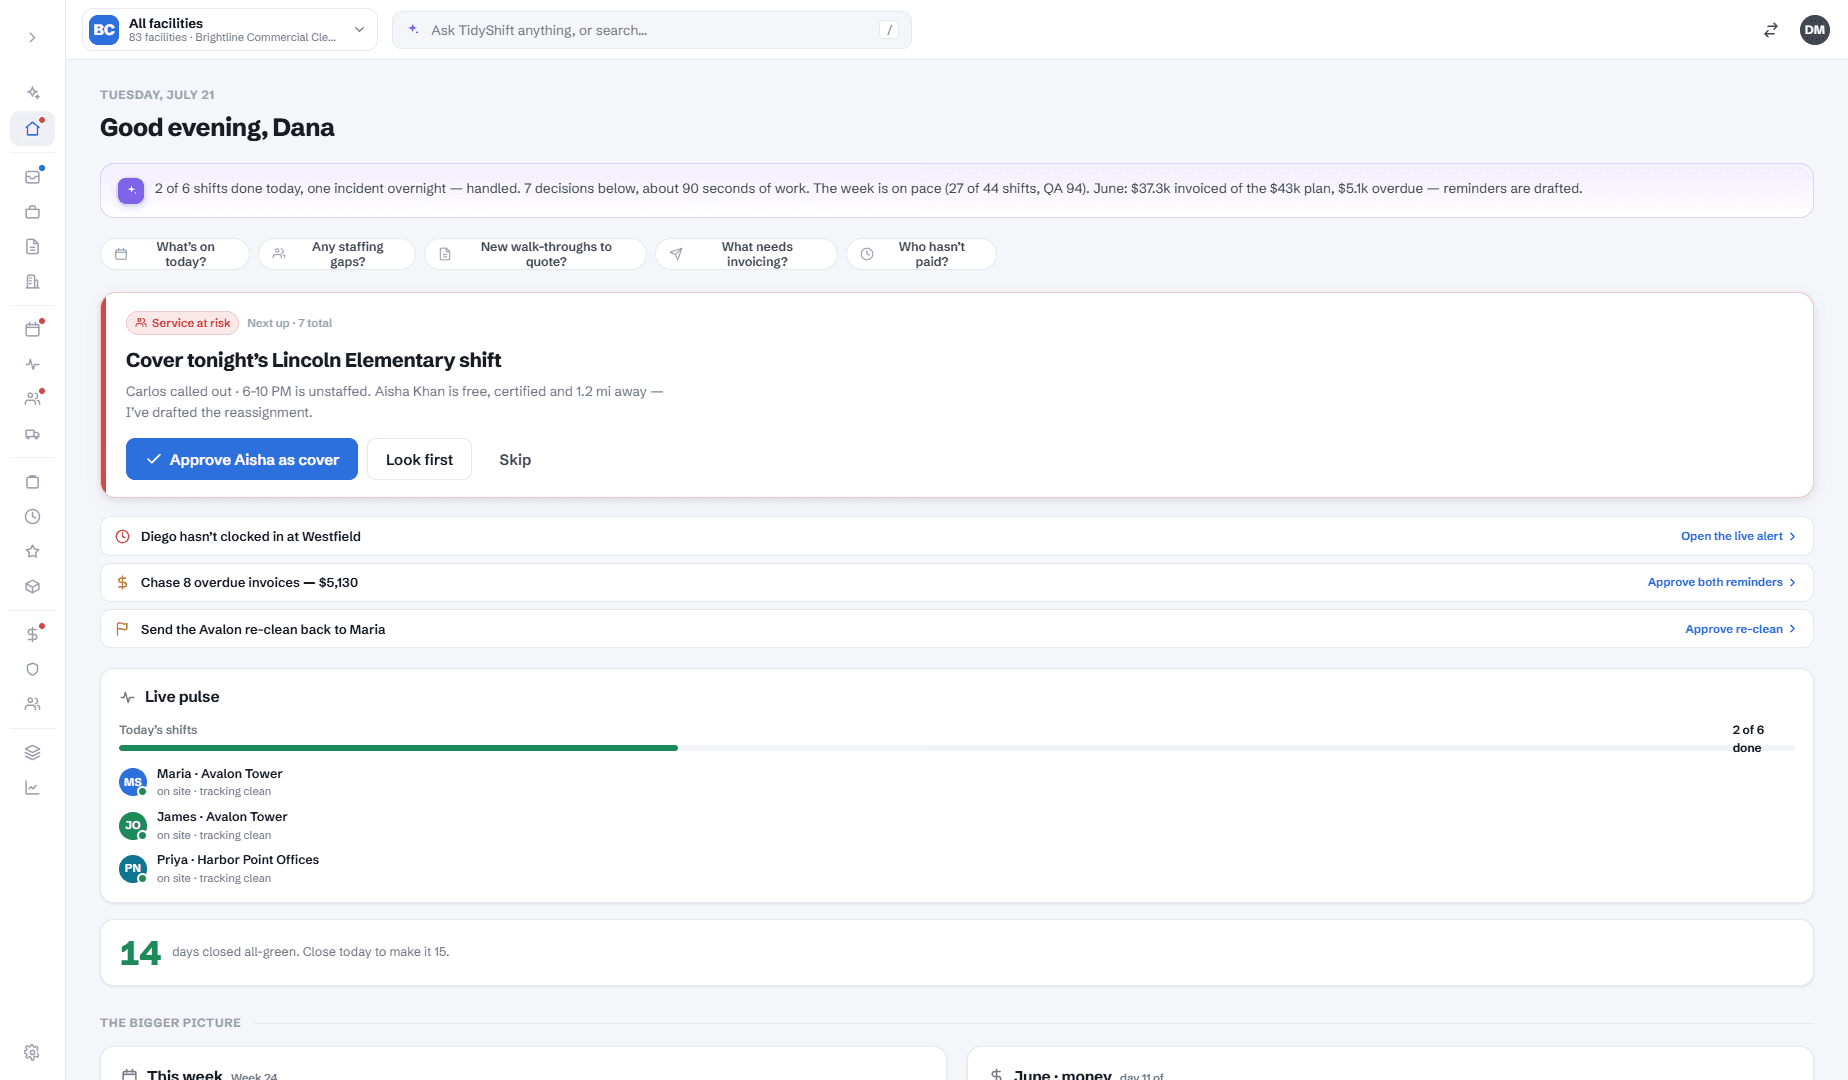Screen dimensions: 1848x1080
Task: Open the shield icon in sidebar
Action: [x=32, y=669]
